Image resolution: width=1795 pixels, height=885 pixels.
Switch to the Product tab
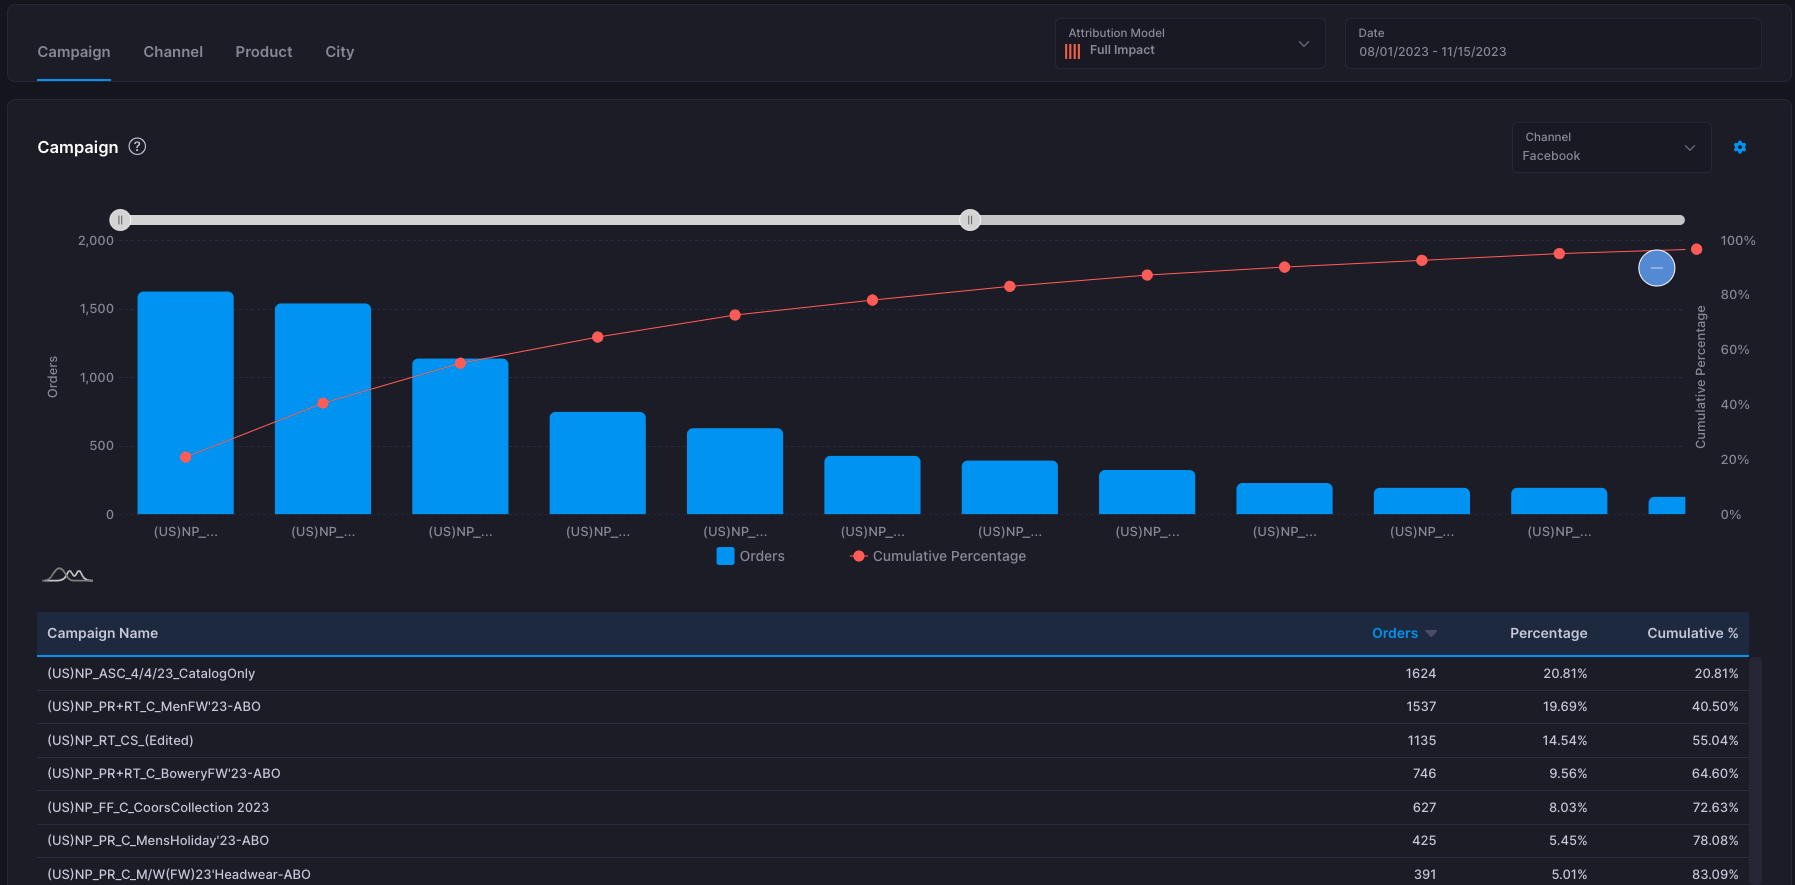point(264,52)
